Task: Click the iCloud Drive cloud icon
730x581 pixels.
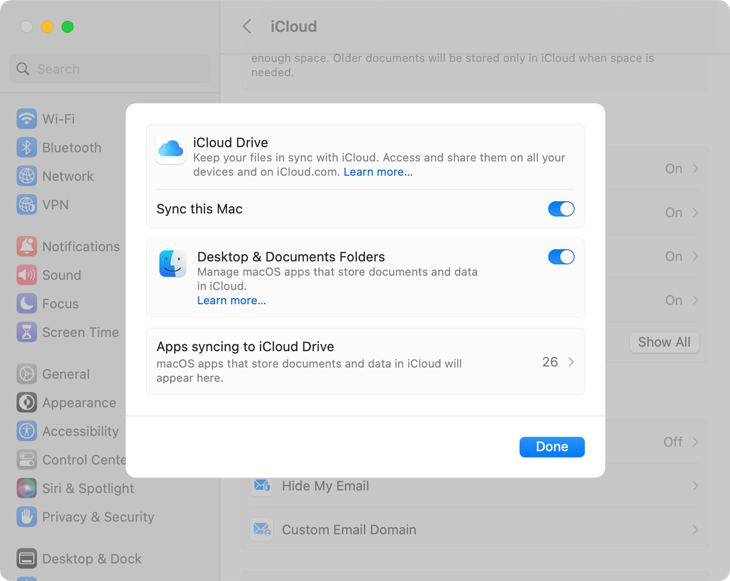Action: (170, 149)
